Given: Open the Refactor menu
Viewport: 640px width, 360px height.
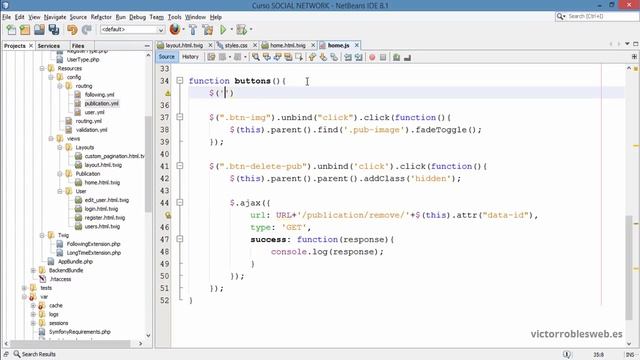Looking at the screenshot, I should click(x=101, y=17).
